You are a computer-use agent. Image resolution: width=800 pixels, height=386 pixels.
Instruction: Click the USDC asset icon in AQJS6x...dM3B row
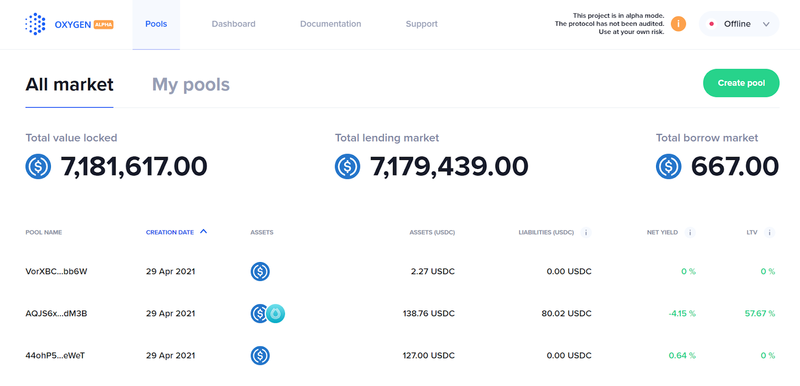point(258,314)
